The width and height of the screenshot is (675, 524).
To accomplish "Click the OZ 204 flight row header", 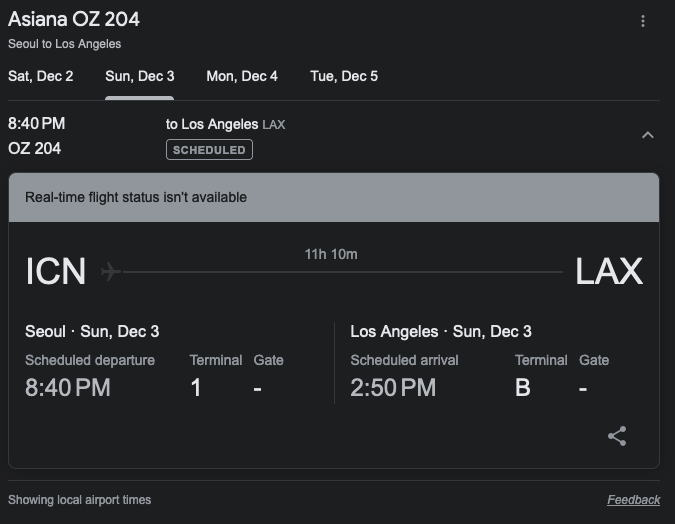I will pyautogui.click(x=334, y=136).
